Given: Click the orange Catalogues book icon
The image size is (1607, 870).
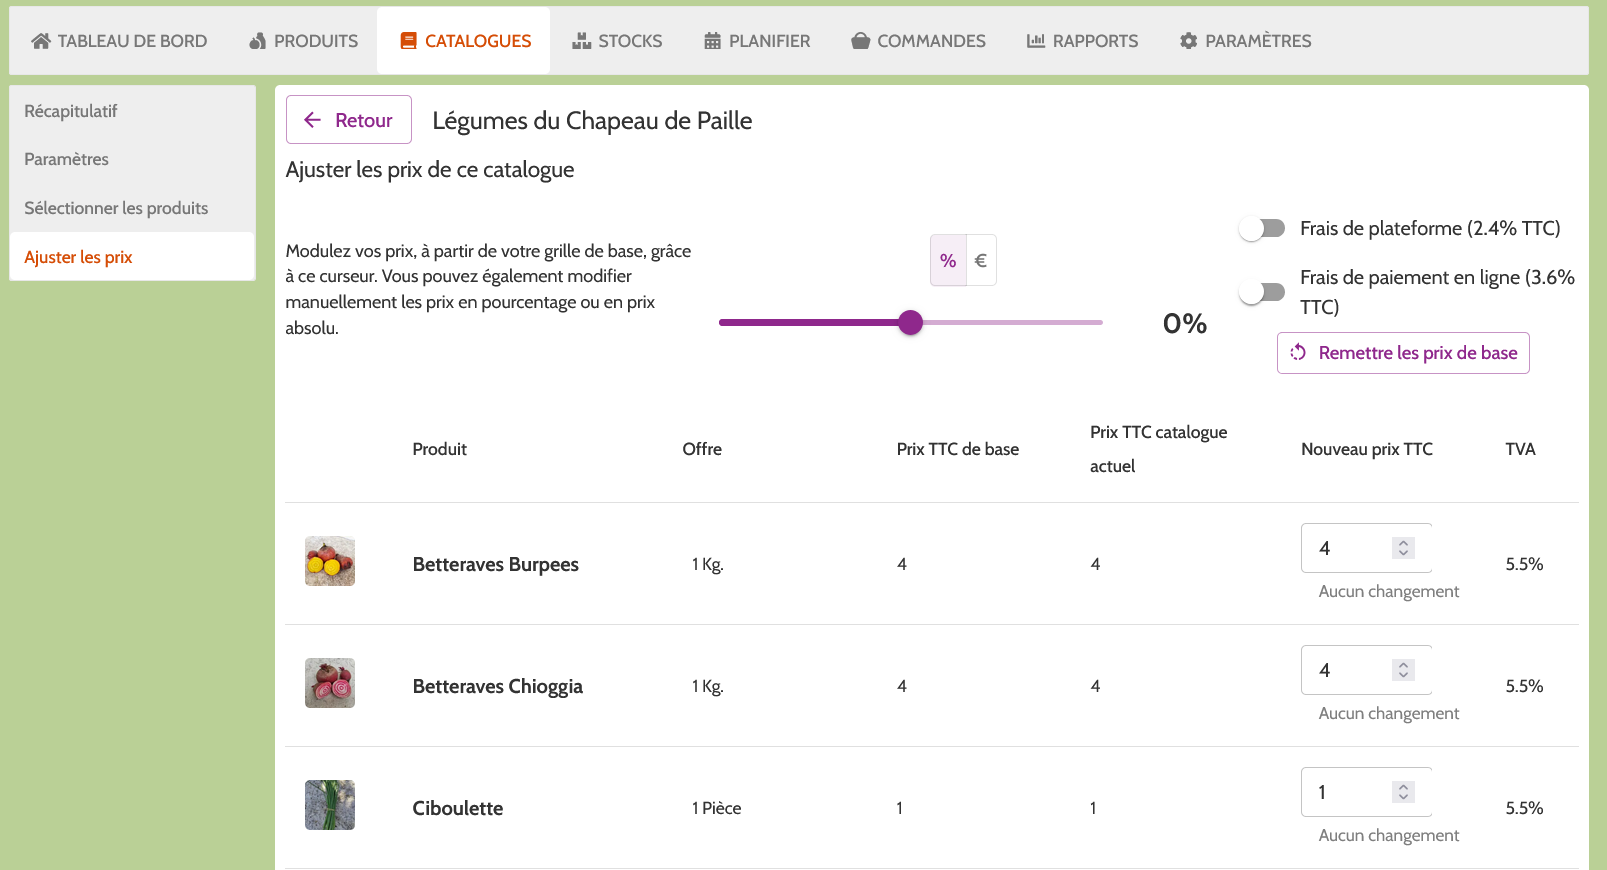Looking at the screenshot, I should click(408, 41).
